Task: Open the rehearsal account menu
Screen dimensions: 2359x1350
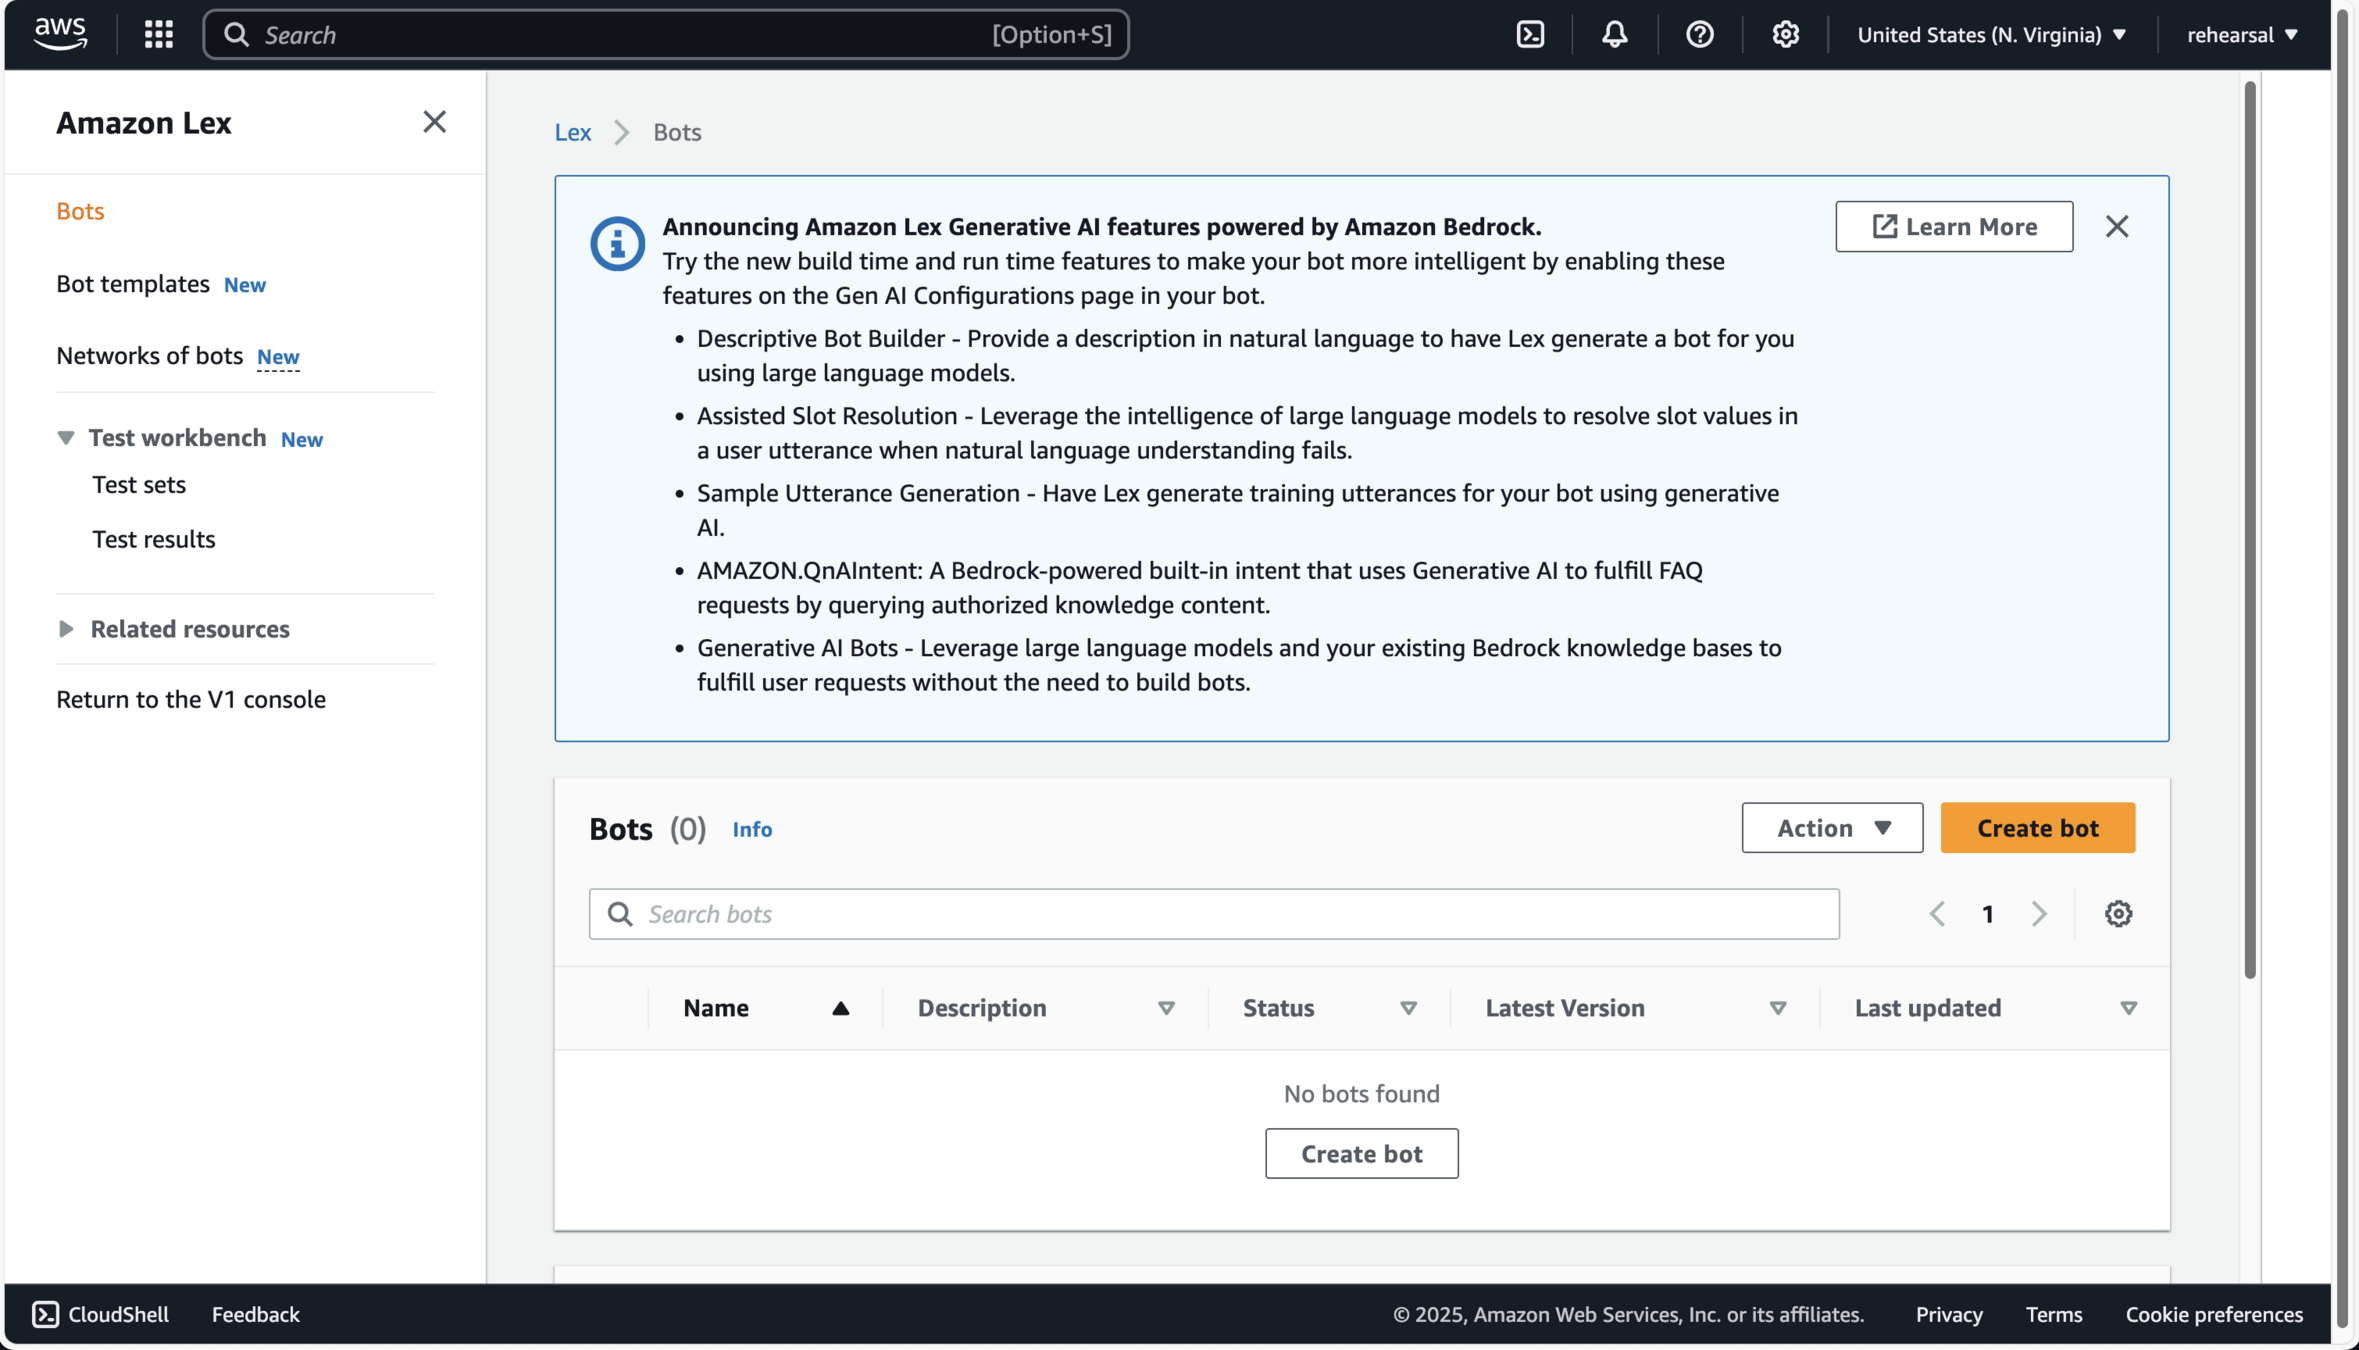Action: click(x=2242, y=35)
